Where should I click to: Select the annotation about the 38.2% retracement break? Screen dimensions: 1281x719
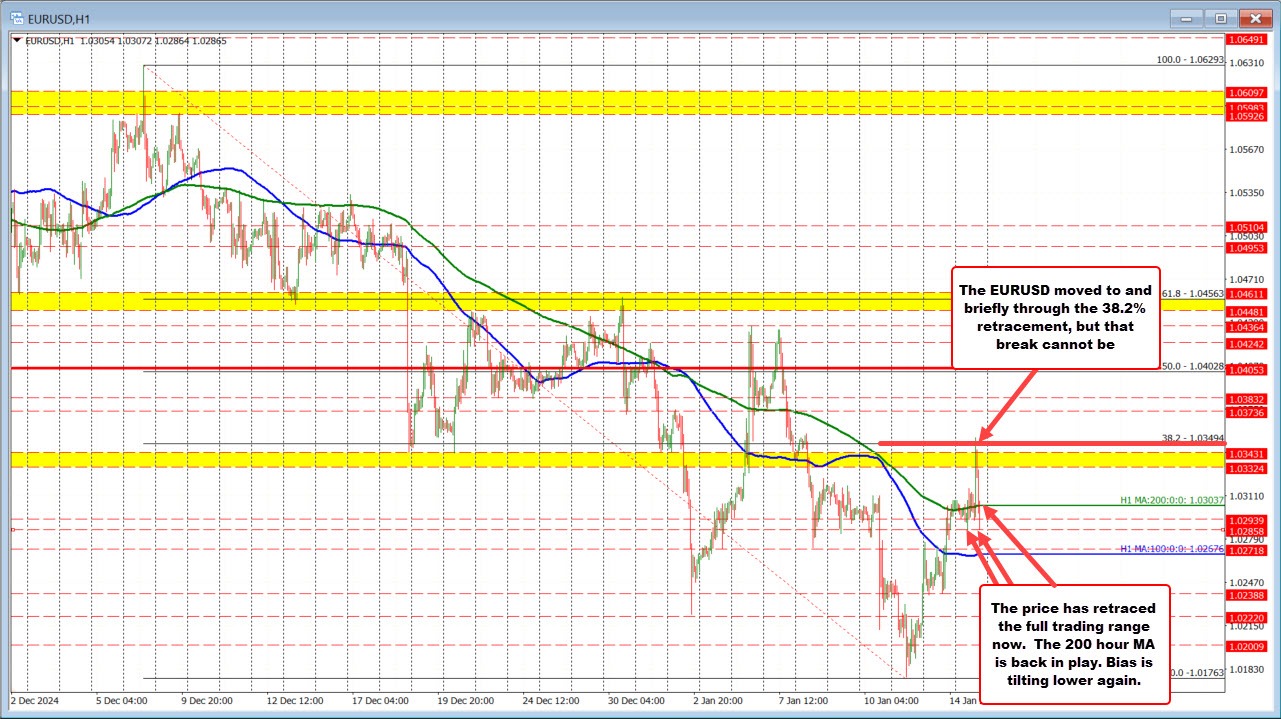pos(1055,318)
